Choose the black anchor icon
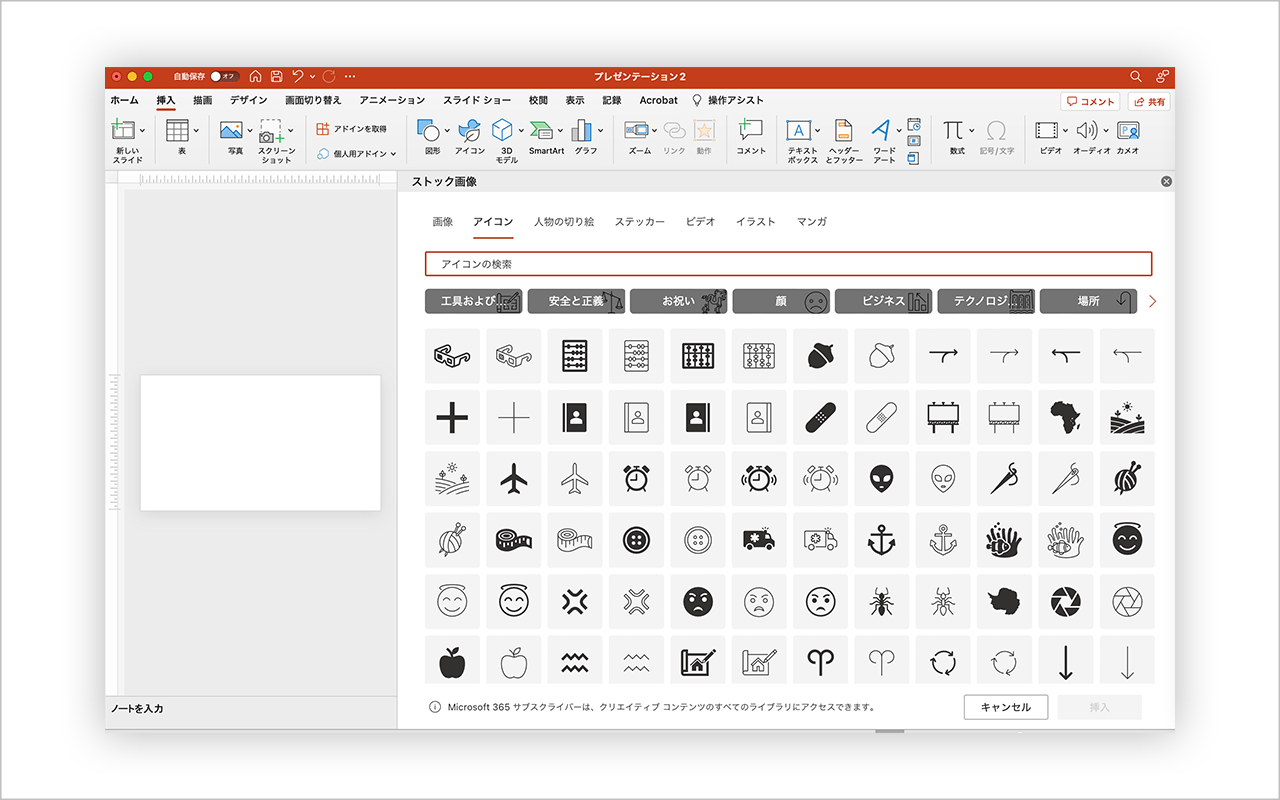The width and height of the screenshot is (1280, 800). click(x=882, y=540)
